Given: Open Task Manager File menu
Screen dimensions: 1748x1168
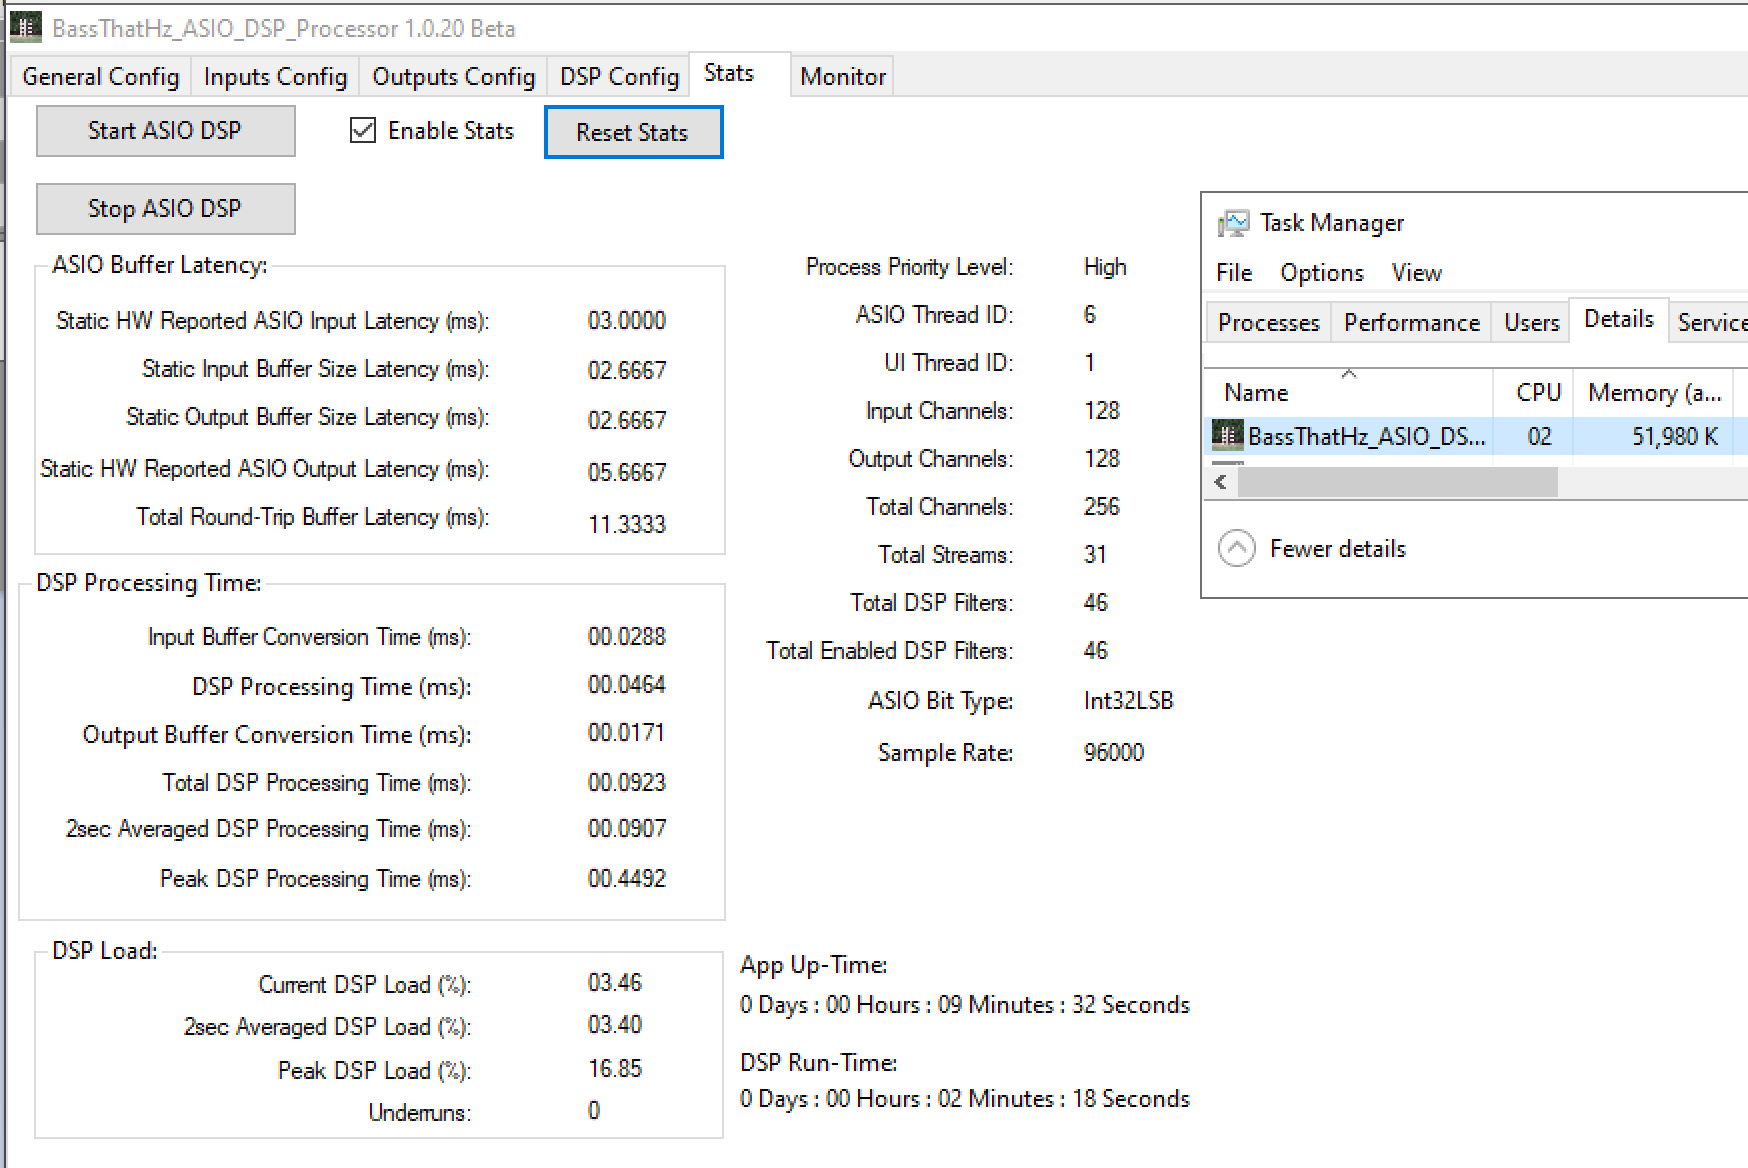Looking at the screenshot, I should [1233, 272].
